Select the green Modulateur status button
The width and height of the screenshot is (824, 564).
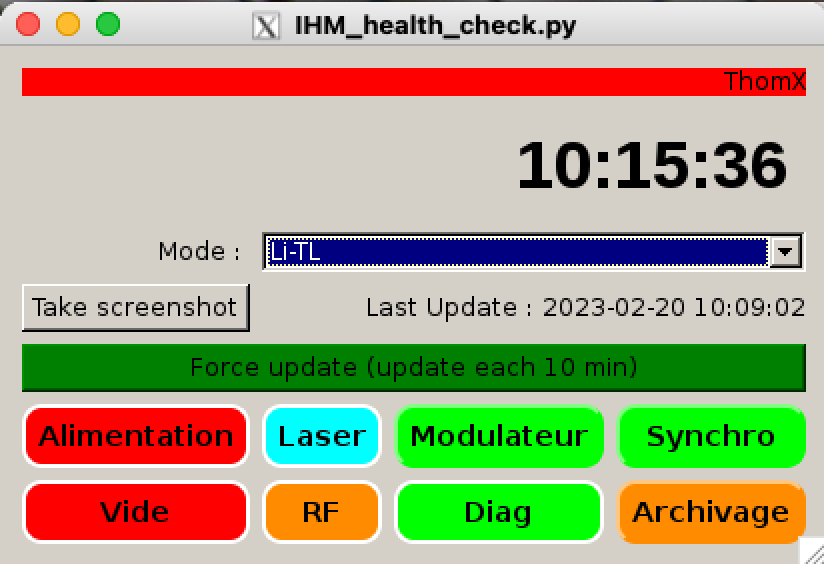point(499,436)
